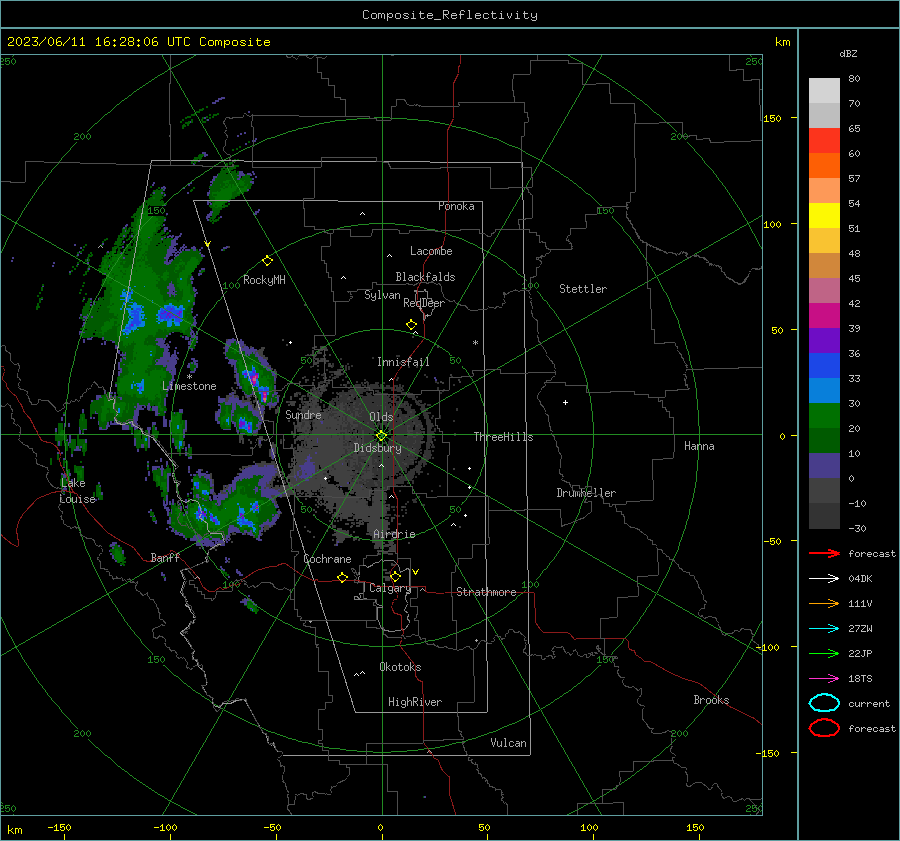Click the Stettler city label
The width and height of the screenshot is (900, 841).
coord(583,289)
